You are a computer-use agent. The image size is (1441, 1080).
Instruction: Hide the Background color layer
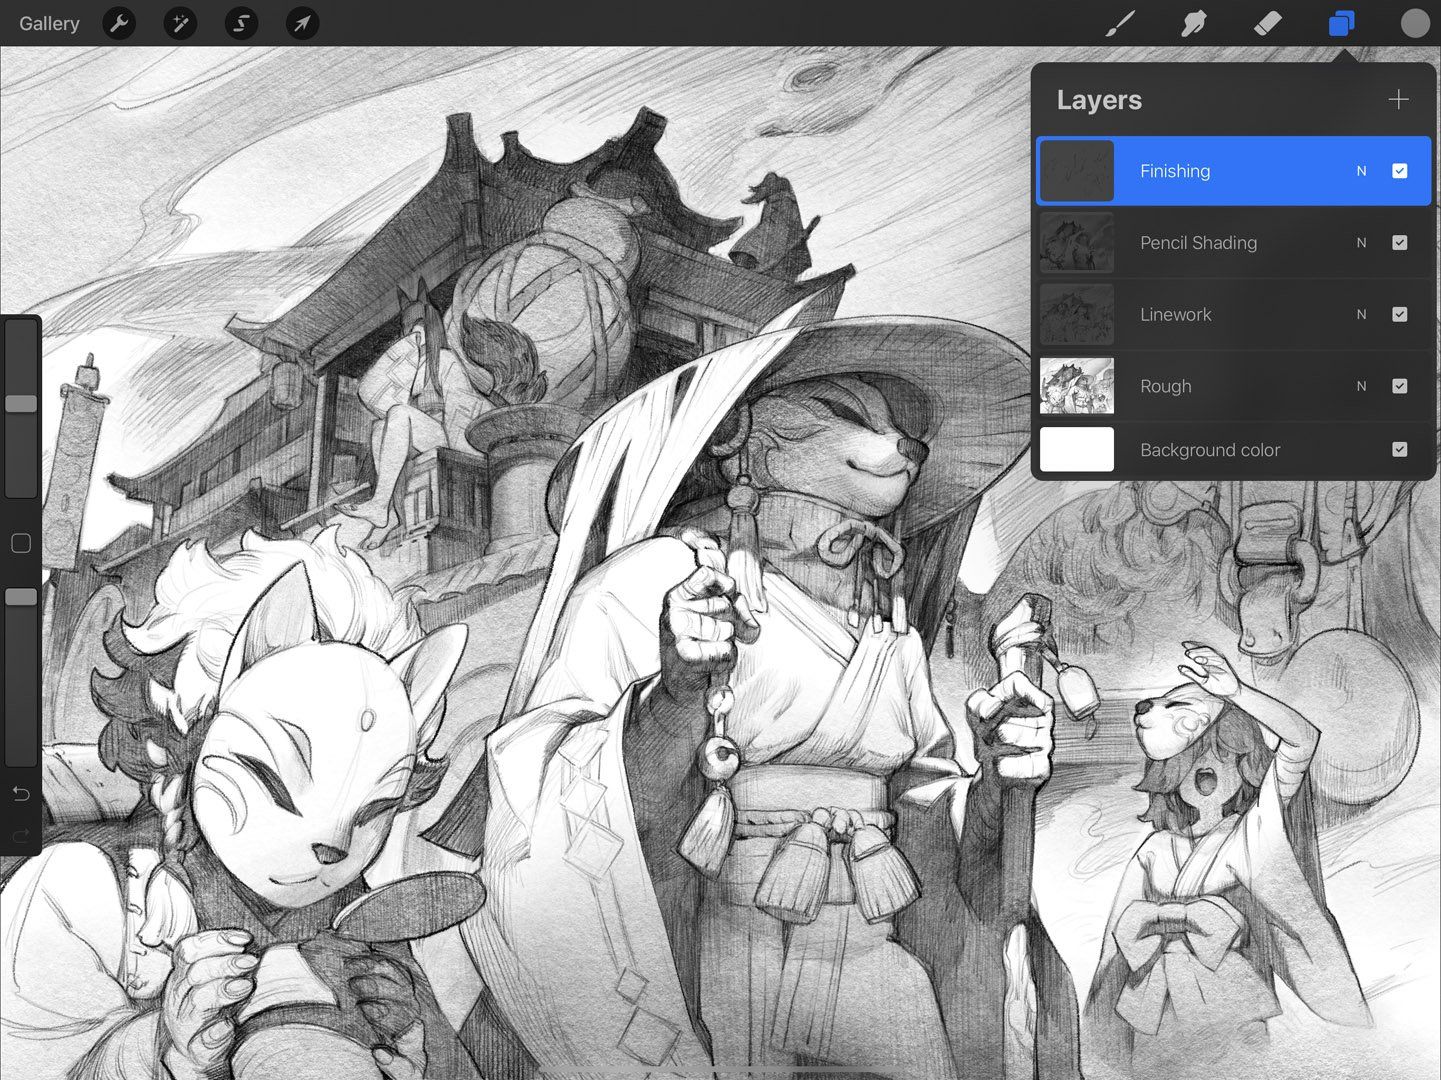1400,450
